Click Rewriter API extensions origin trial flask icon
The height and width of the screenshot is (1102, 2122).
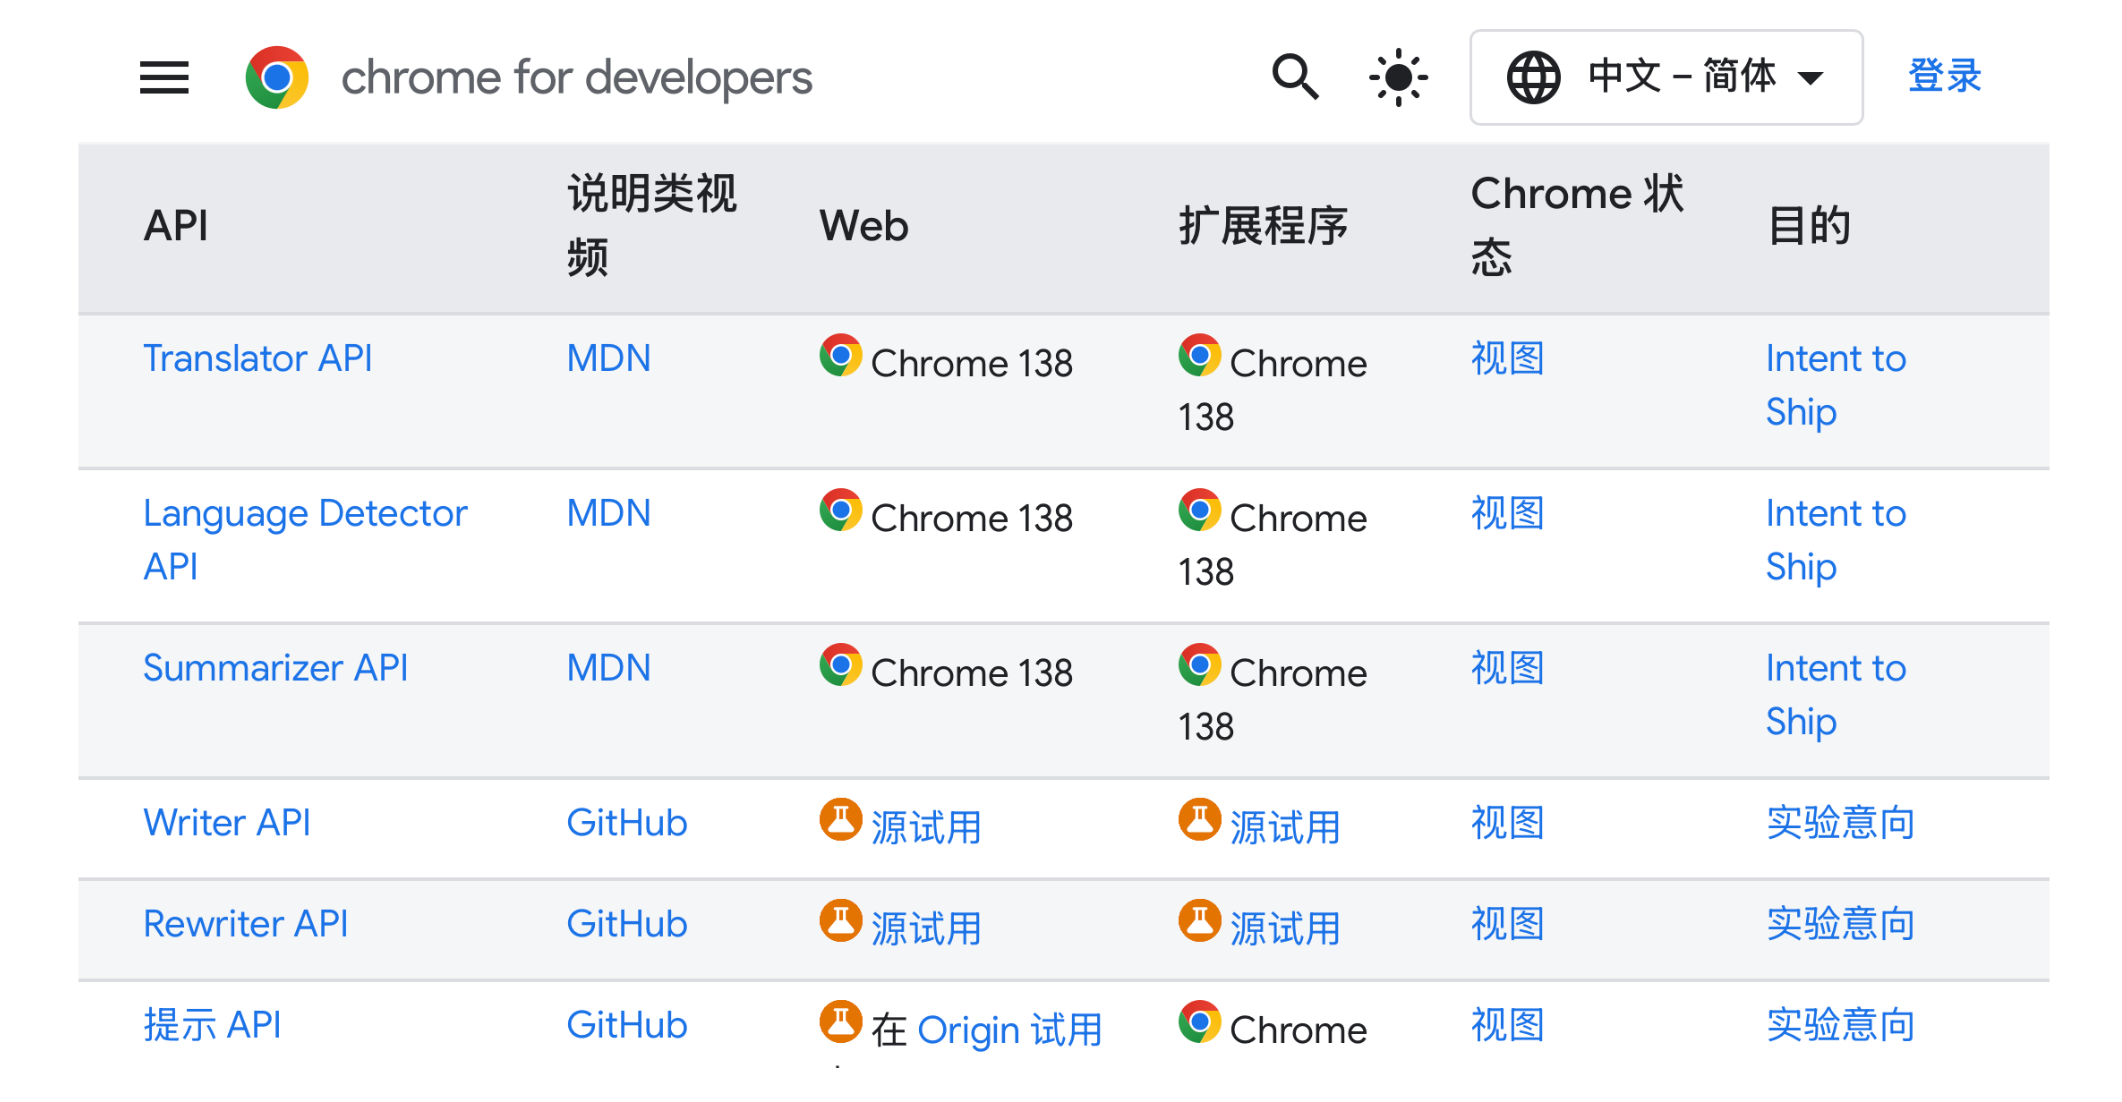pyautogui.click(x=1199, y=921)
